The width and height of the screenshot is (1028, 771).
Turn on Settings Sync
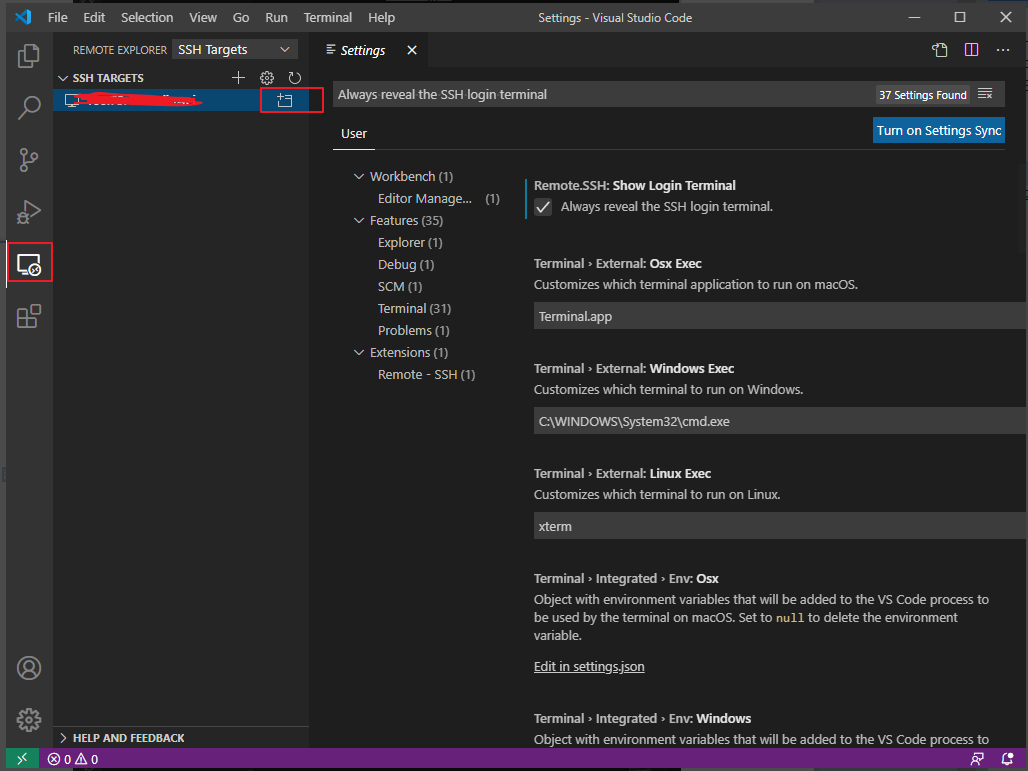[939, 130]
